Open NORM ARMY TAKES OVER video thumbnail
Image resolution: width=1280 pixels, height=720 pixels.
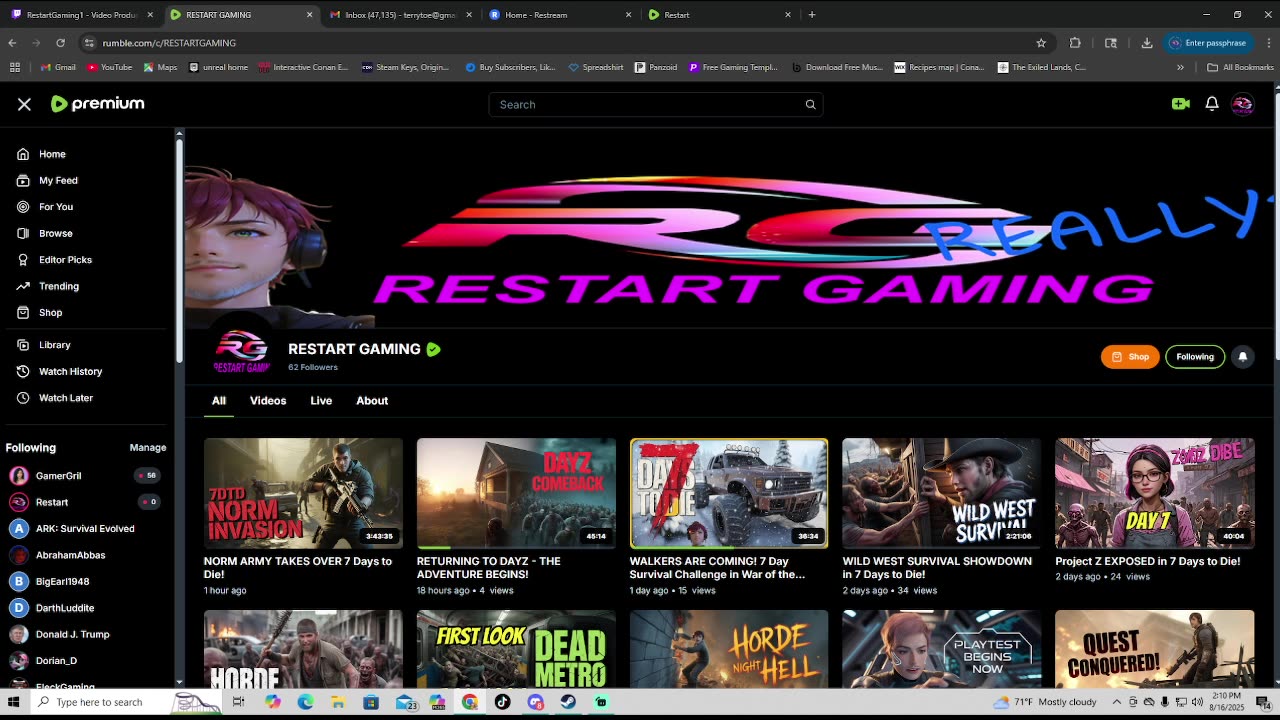[303, 493]
